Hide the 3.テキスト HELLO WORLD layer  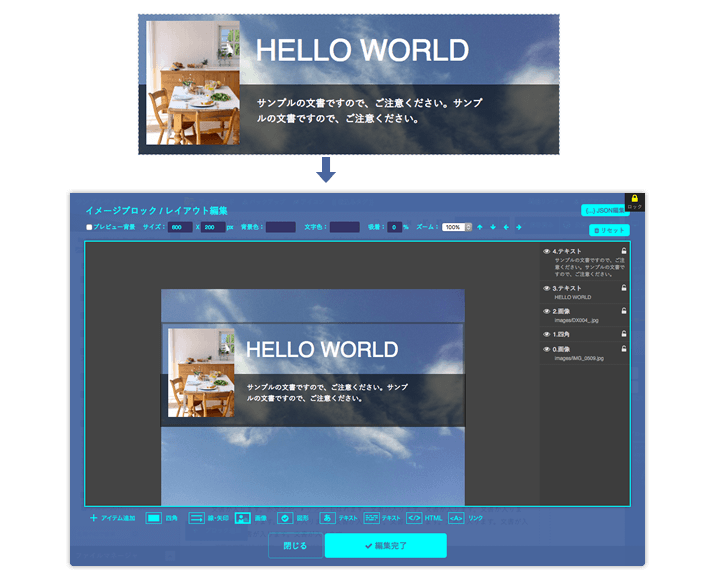click(546, 288)
